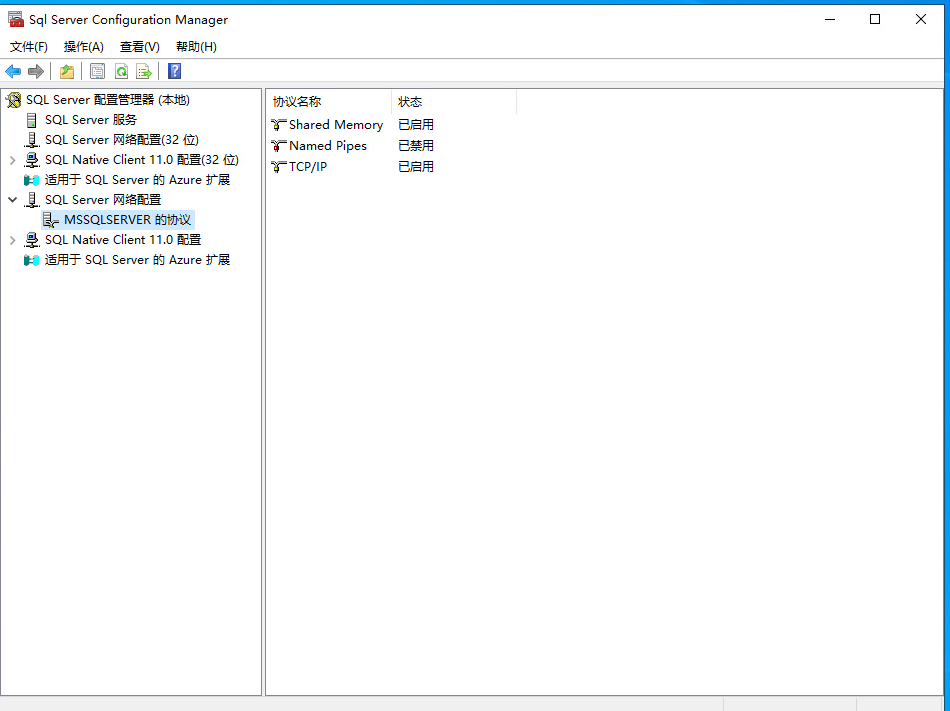
Task: Select SQL Server 配置管理器 (本地) root node
Action: click(108, 100)
